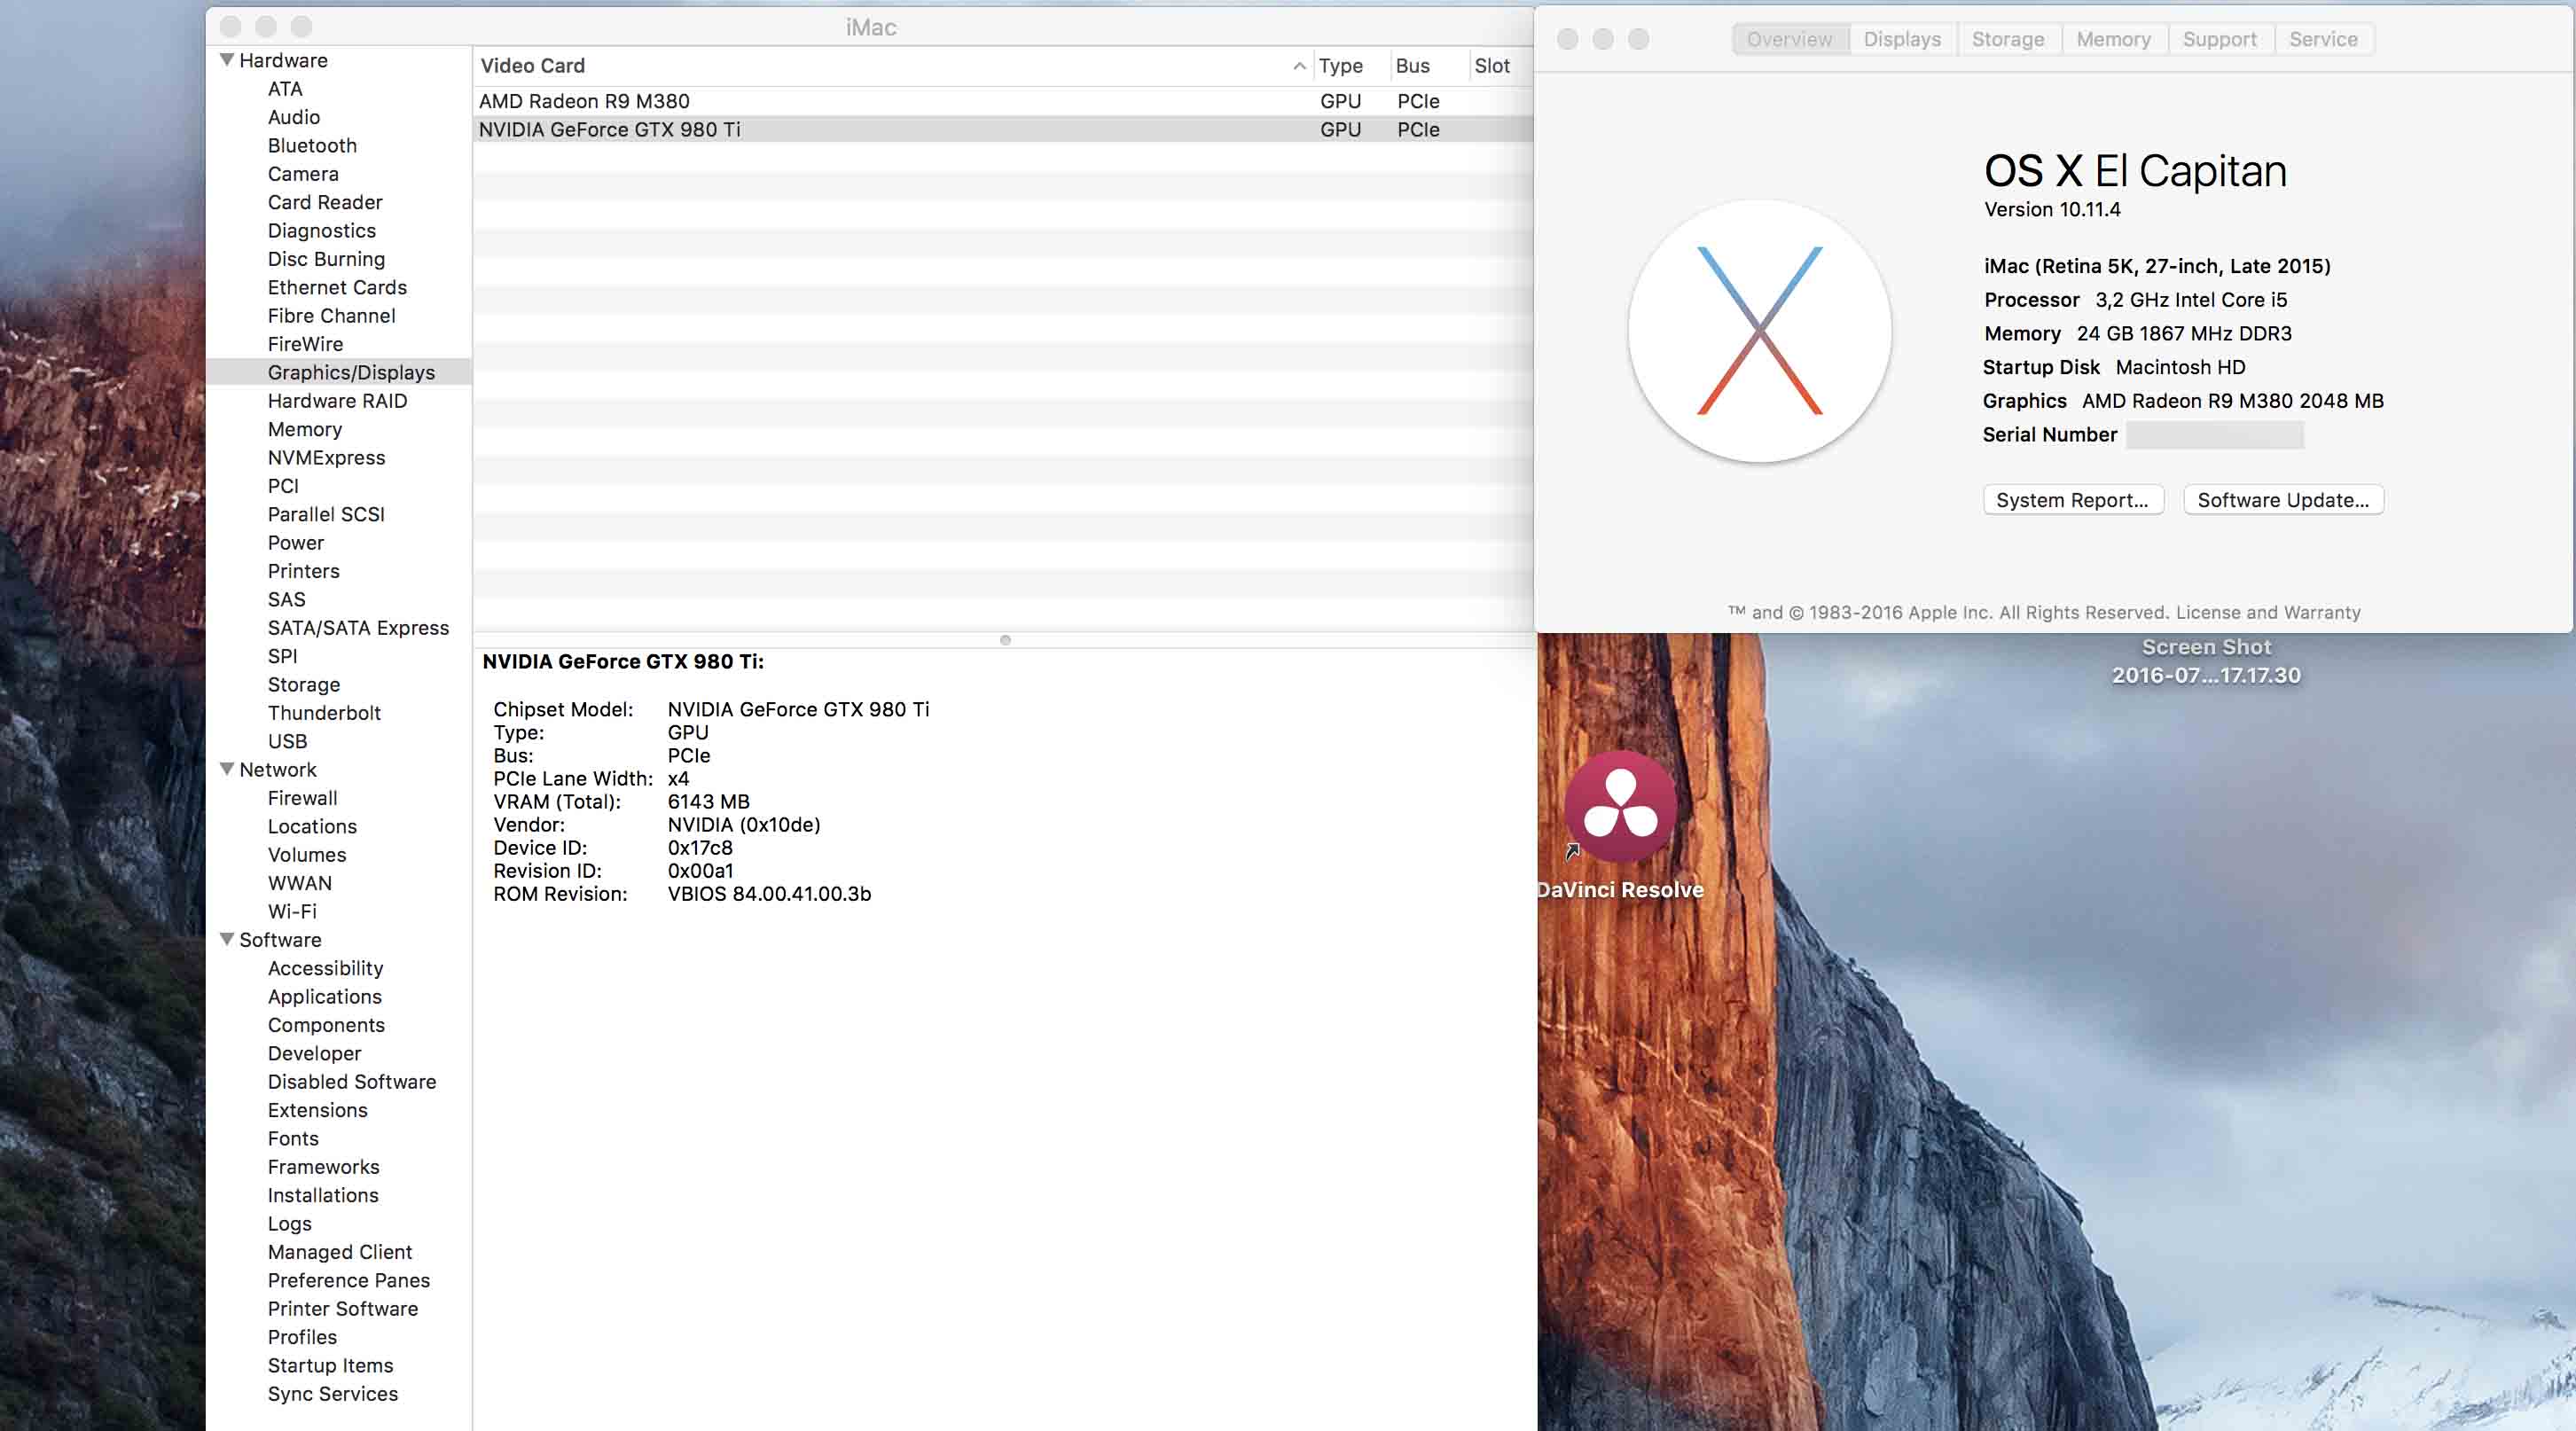Select Fibre Channel in sidebar
The image size is (2576, 1431).
pyautogui.click(x=331, y=316)
